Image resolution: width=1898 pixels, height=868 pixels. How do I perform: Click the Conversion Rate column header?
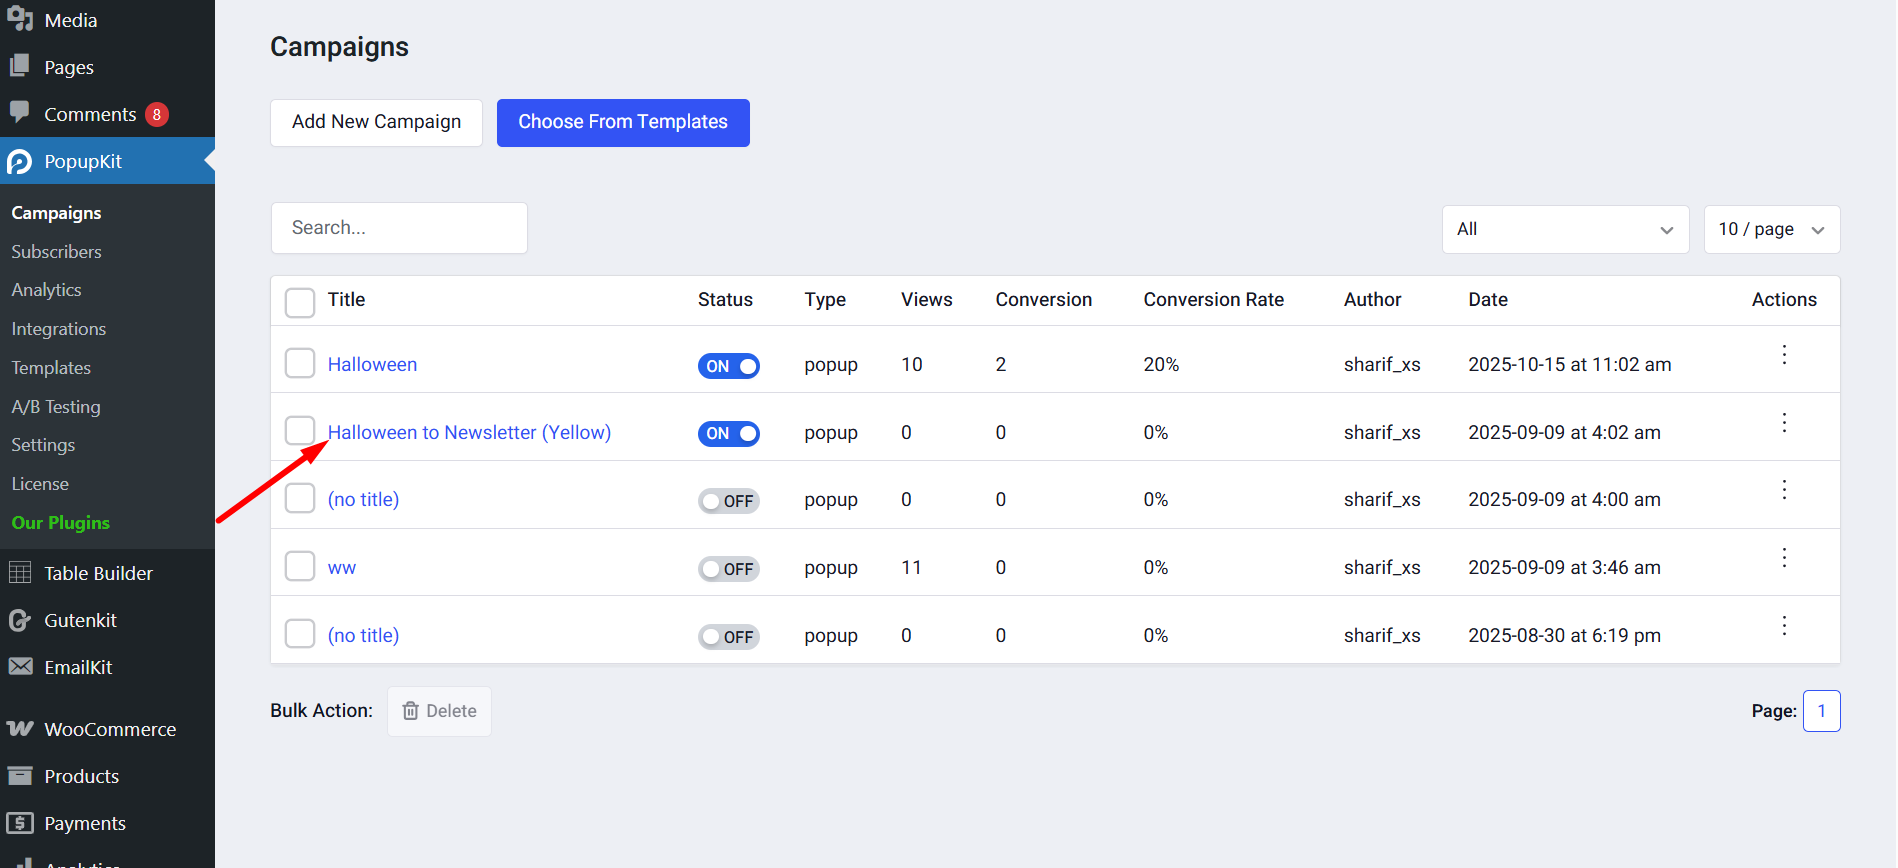1213,300
